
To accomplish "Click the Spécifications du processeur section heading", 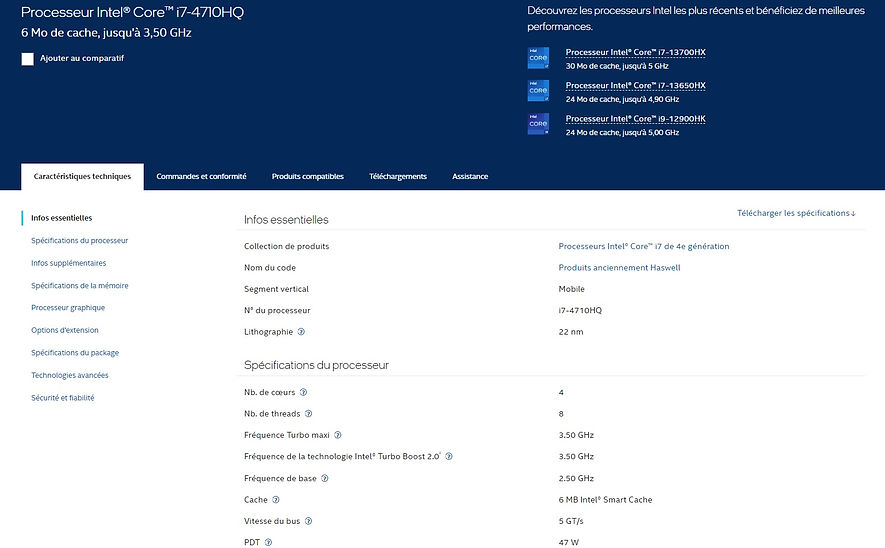I will [316, 365].
